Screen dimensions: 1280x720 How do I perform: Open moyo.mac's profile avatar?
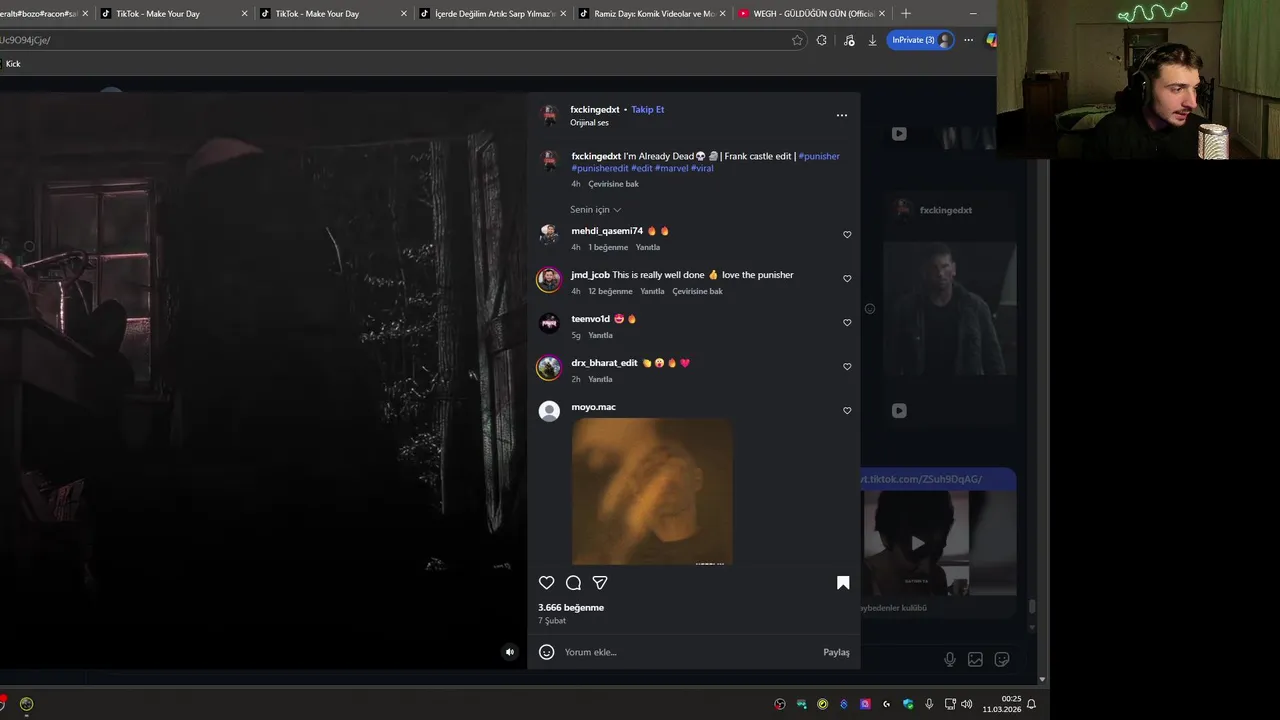pyautogui.click(x=549, y=411)
